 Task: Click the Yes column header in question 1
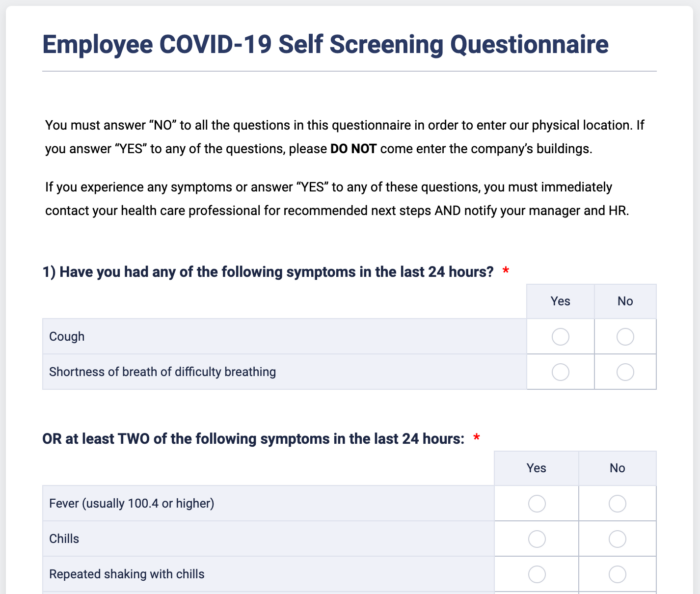pos(560,301)
